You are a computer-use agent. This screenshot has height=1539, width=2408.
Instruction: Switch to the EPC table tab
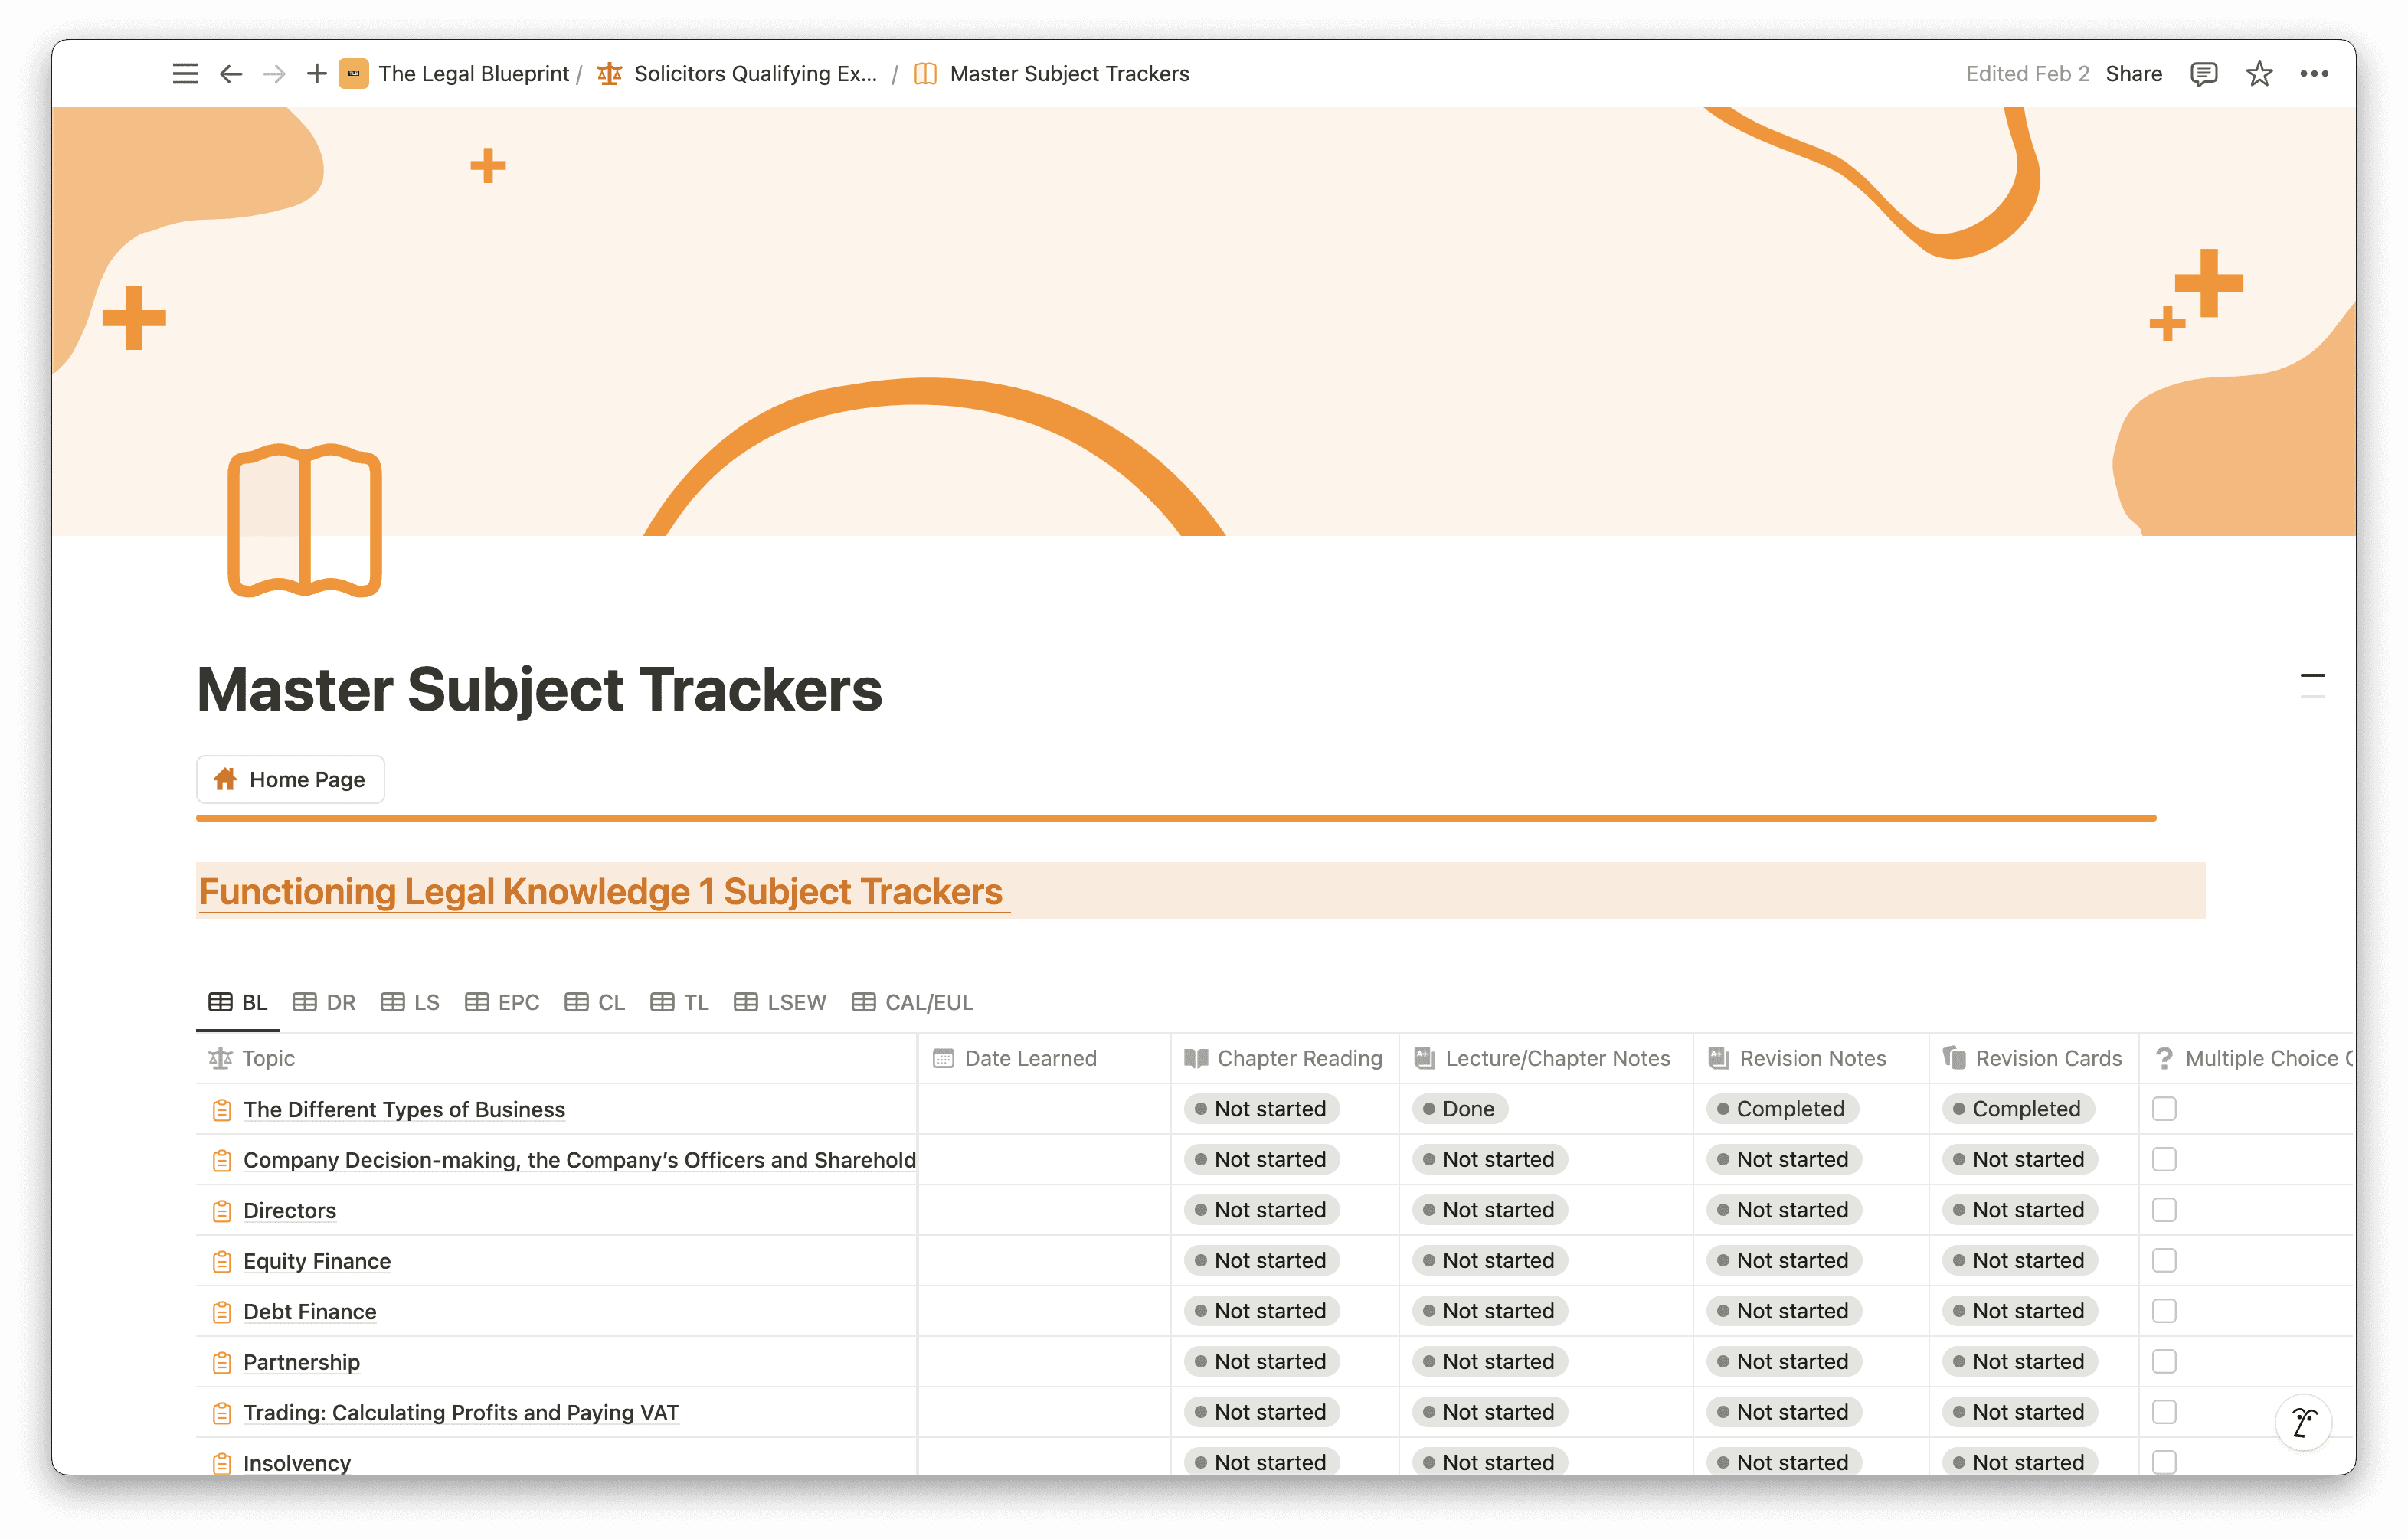[502, 1002]
